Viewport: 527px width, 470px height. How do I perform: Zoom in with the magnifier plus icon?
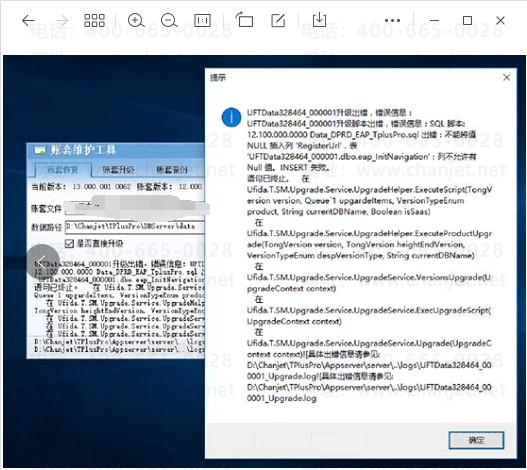[x=136, y=21]
